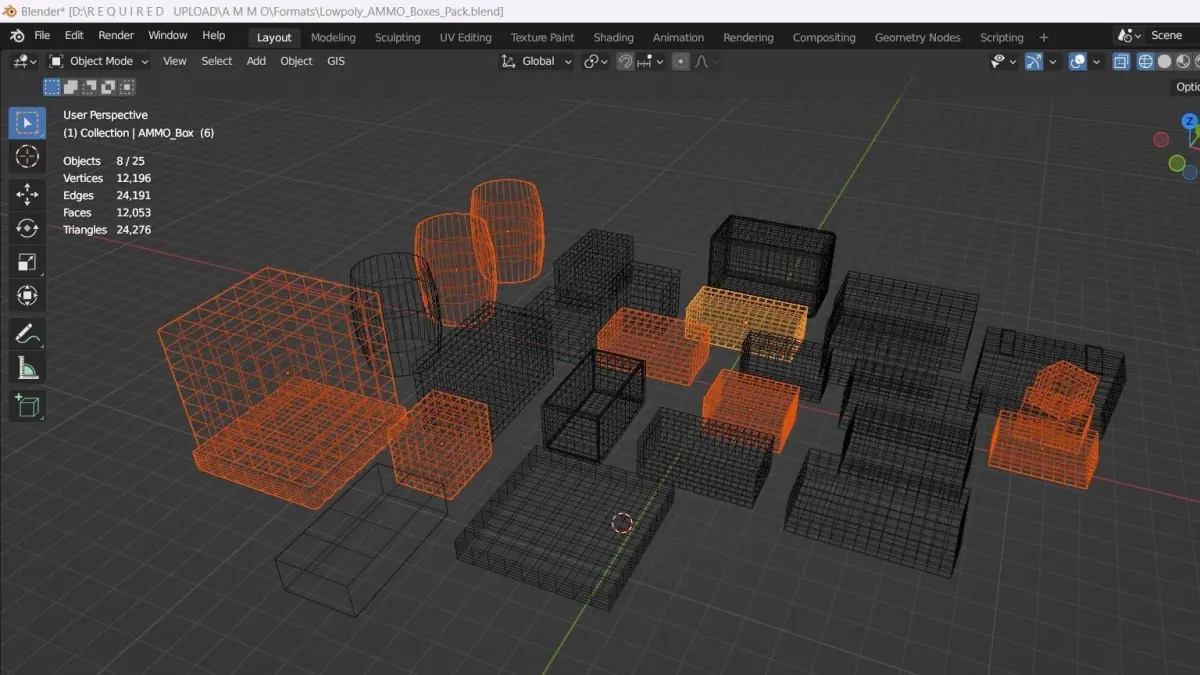Screen dimensions: 1200x675
Task: Switch selection mode to Subtract
Action: pos(90,87)
